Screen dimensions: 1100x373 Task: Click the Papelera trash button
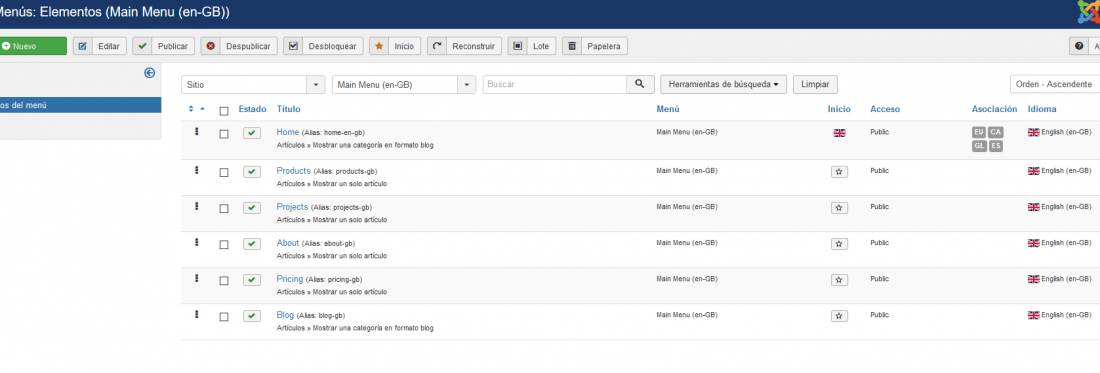click(595, 46)
